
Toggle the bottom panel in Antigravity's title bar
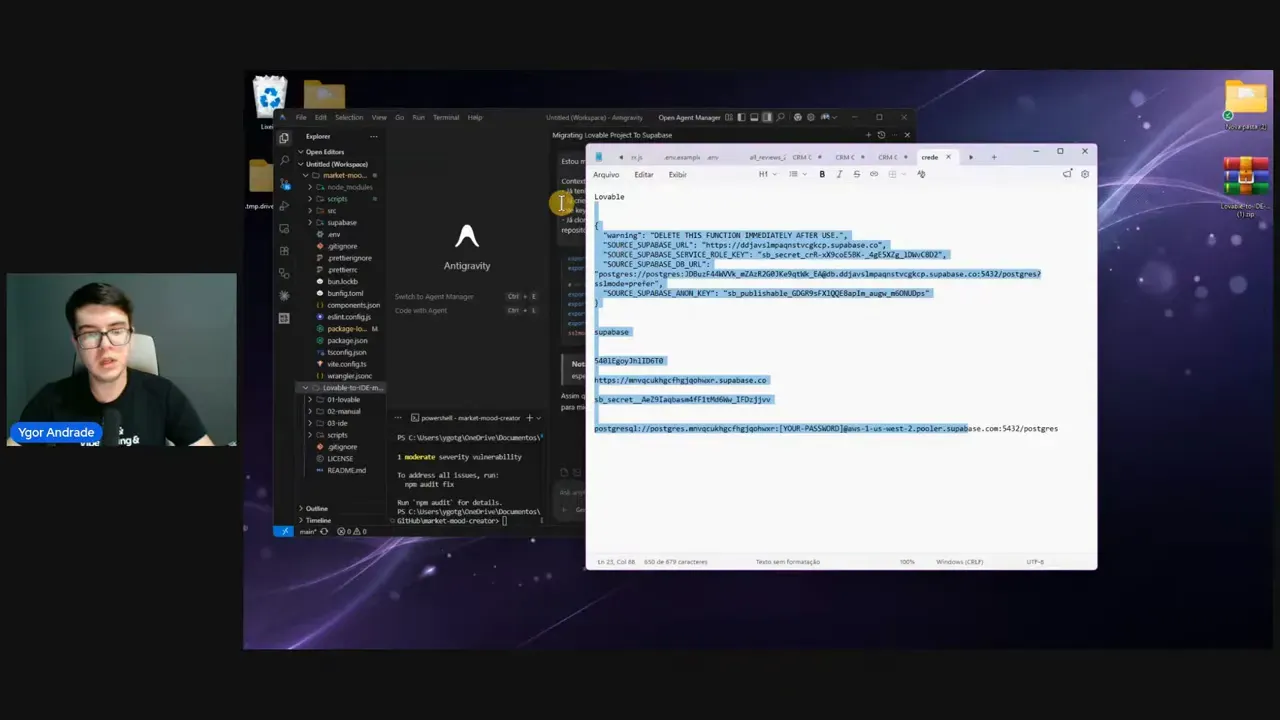click(754, 117)
